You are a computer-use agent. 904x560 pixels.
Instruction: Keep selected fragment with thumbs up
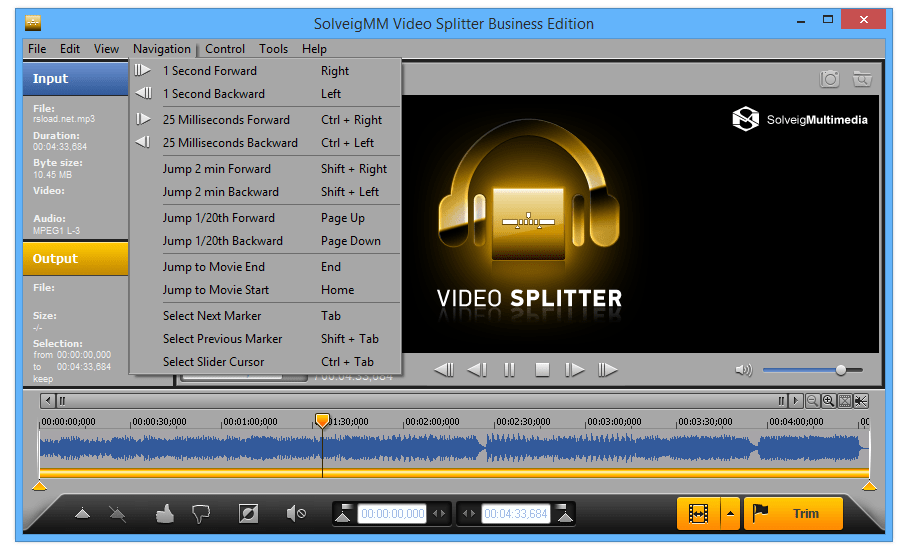[x=165, y=513]
